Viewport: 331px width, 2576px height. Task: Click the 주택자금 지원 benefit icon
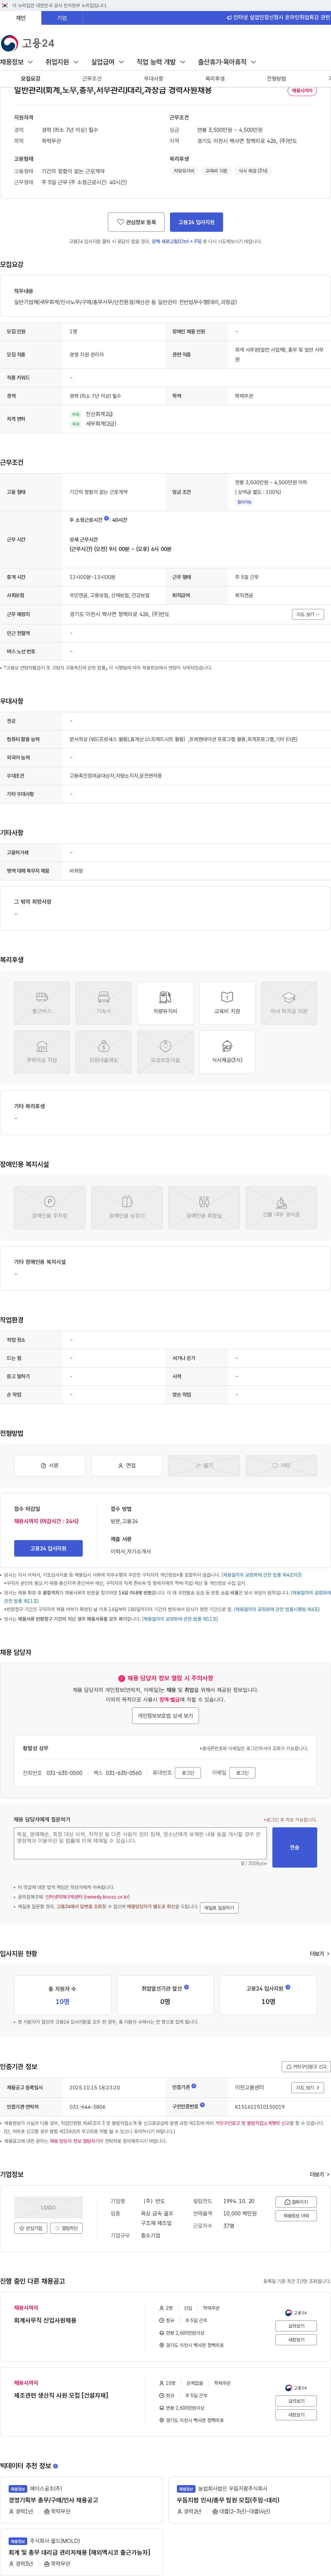(42, 1052)
